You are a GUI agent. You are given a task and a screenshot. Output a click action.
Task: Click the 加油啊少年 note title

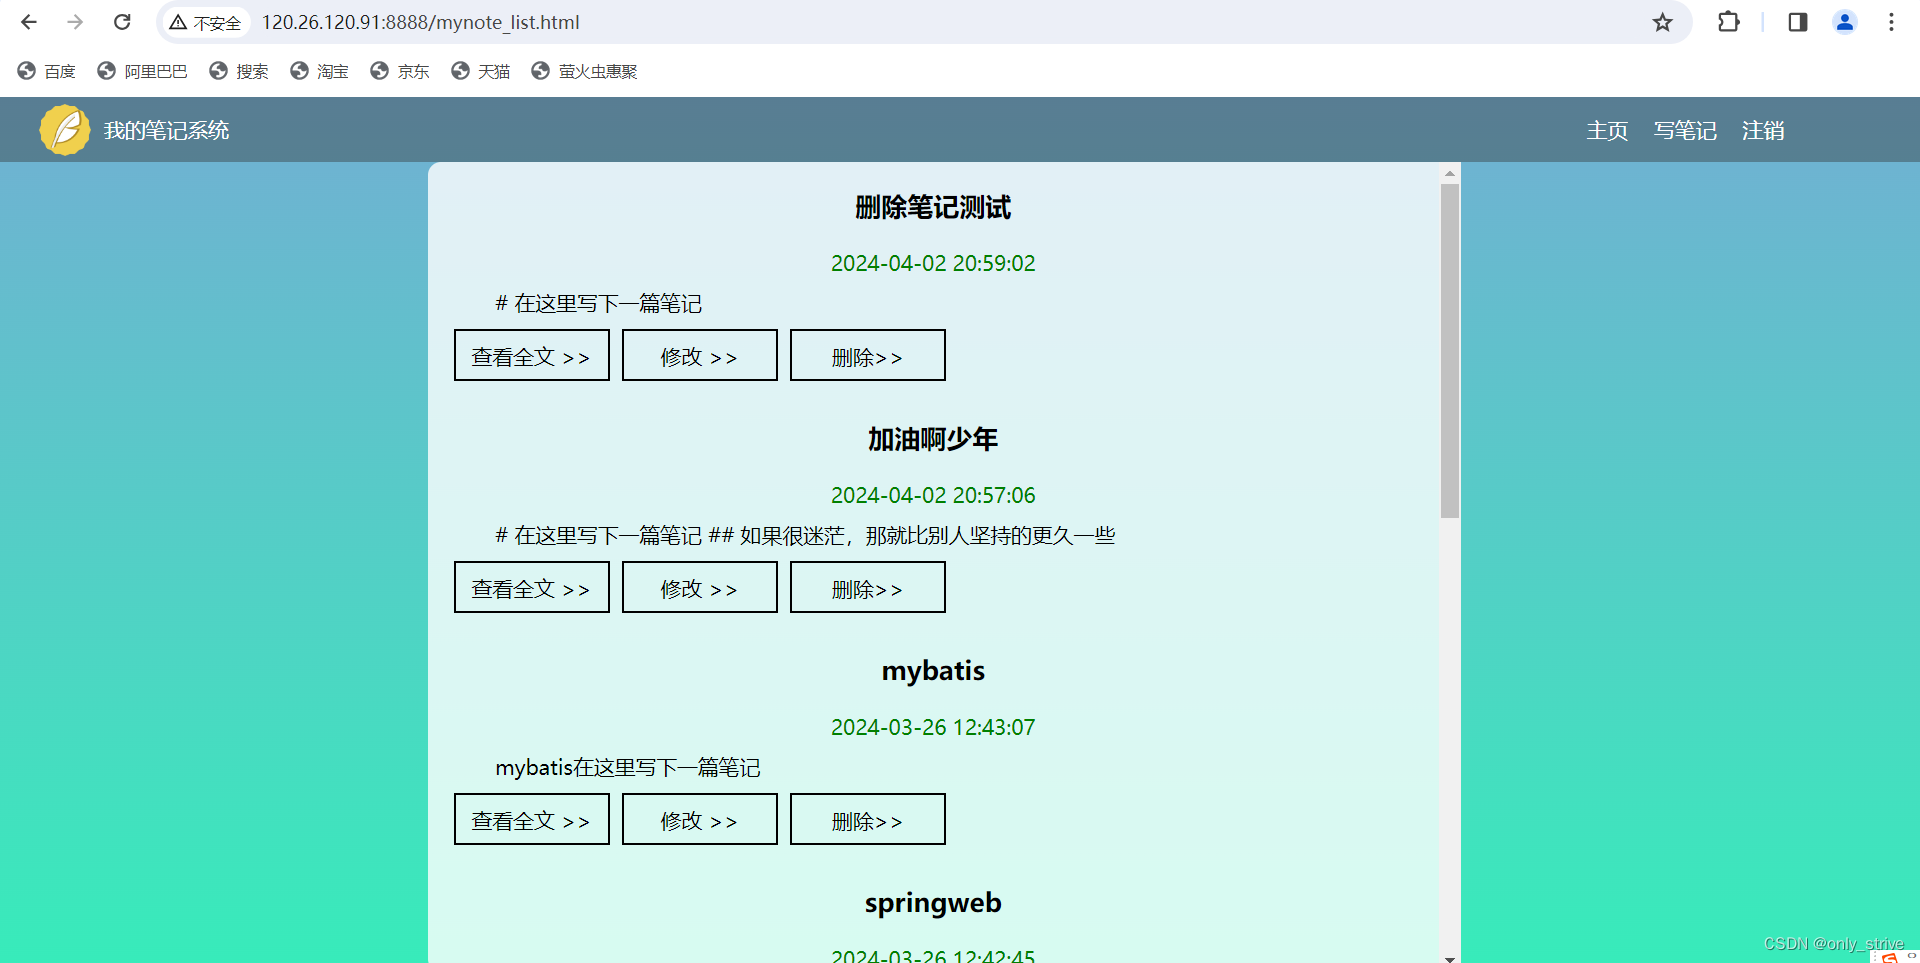(933, 439)
